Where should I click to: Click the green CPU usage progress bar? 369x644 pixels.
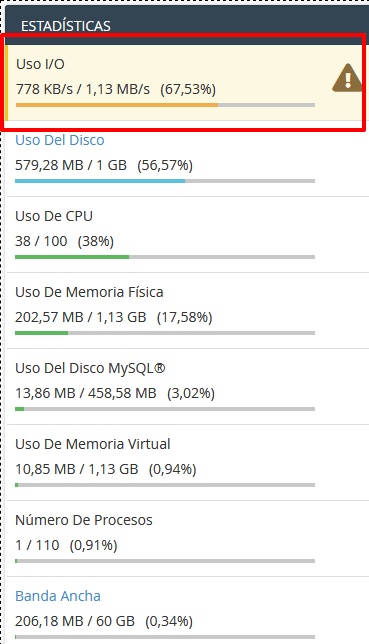(x=165, y=257)
